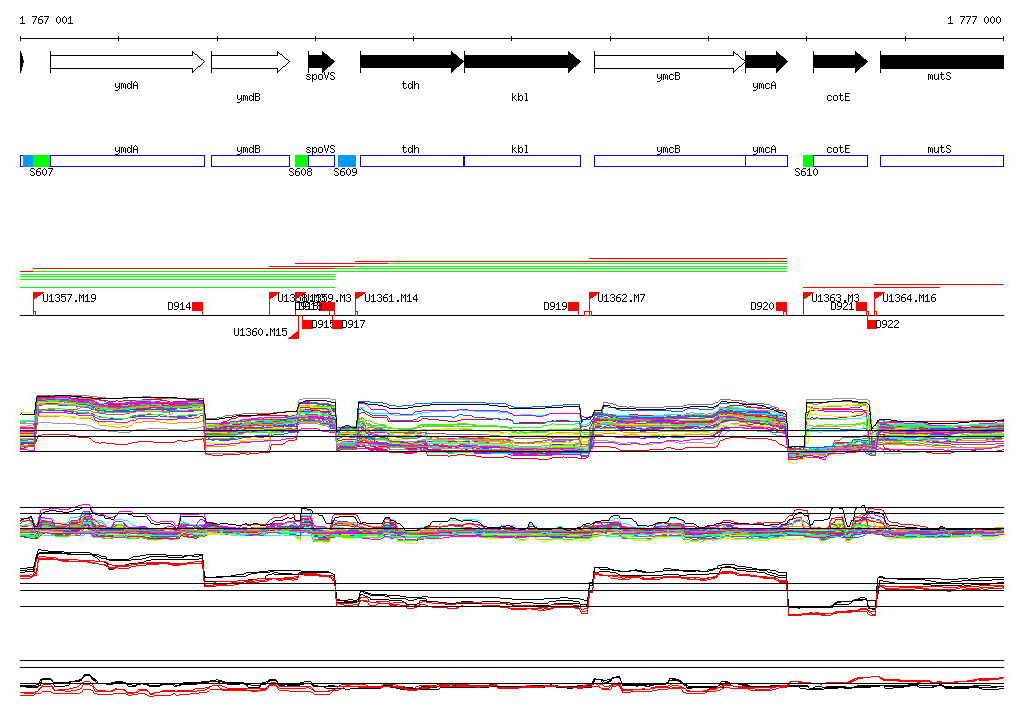Click the blue S609 segment box

coord(347,161)
